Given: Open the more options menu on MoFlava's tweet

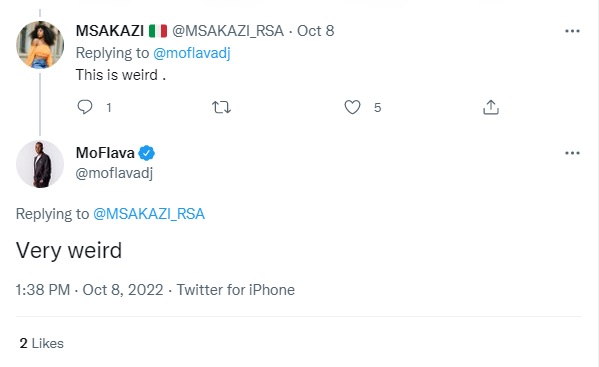Looking at the screenshot, I should click(572, 153).
